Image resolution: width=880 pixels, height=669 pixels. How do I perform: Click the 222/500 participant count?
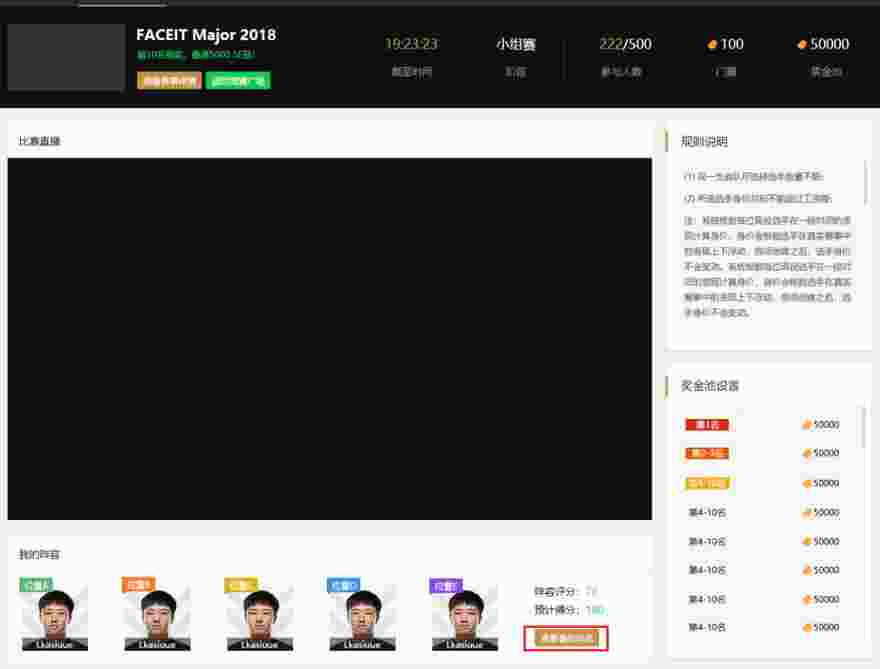pyautogui.click(x=625, y=44)
